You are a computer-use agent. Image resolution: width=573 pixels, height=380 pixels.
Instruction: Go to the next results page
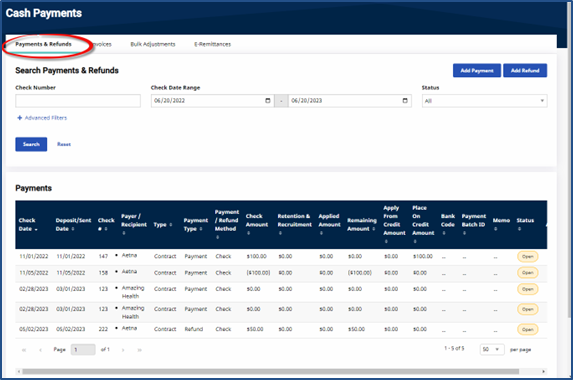[x=123, y=350]
